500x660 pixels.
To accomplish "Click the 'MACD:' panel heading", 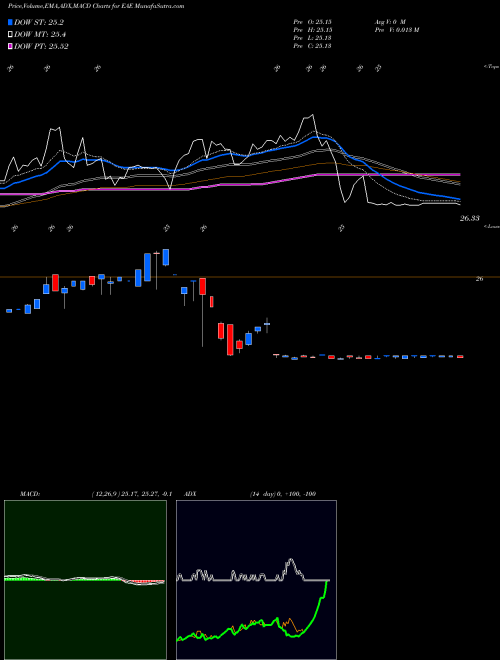I will point(30,494).
